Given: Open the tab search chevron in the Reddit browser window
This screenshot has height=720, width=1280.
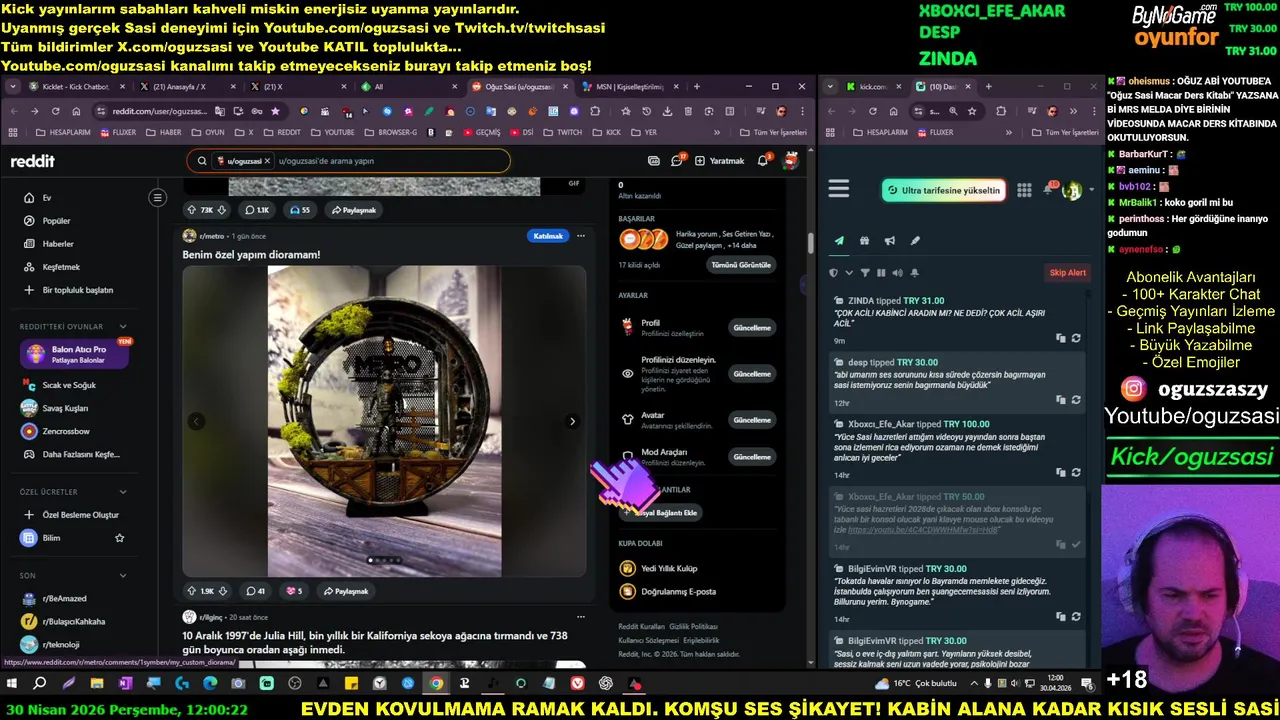Looking at the screenshot, I should [x=12, y=87].
